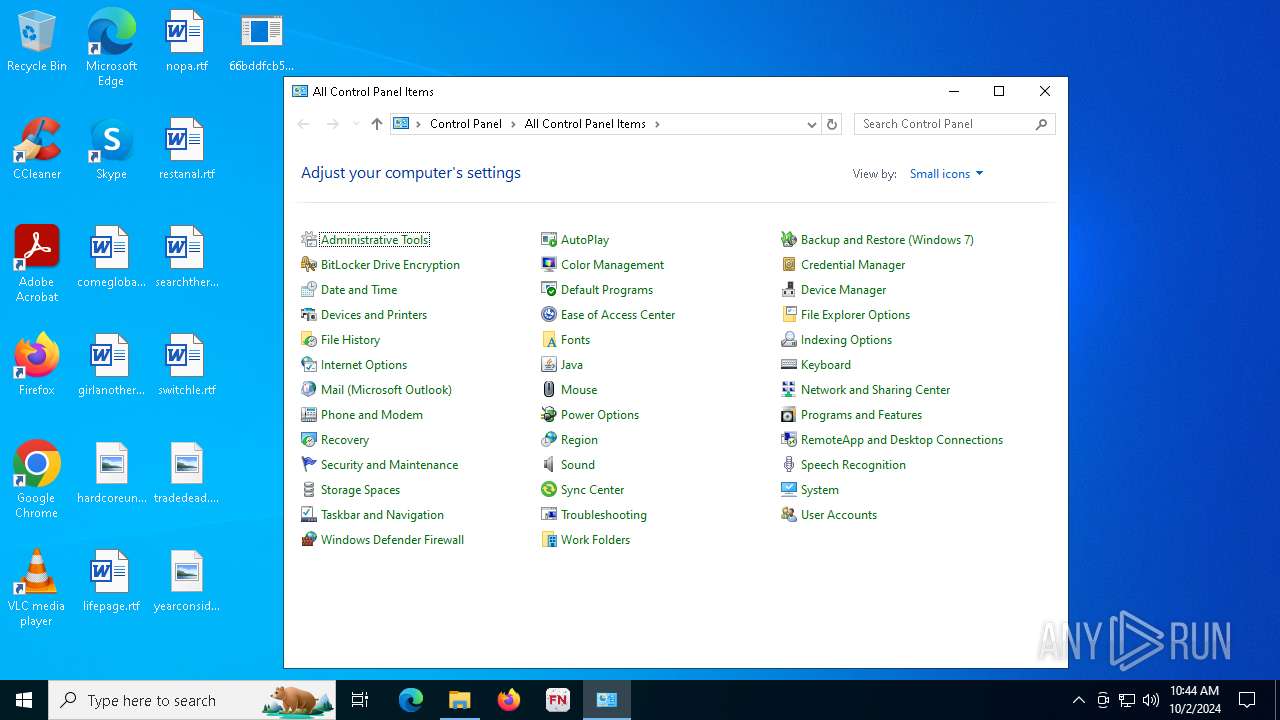Click the Search Control Panel field

point(955,124)
